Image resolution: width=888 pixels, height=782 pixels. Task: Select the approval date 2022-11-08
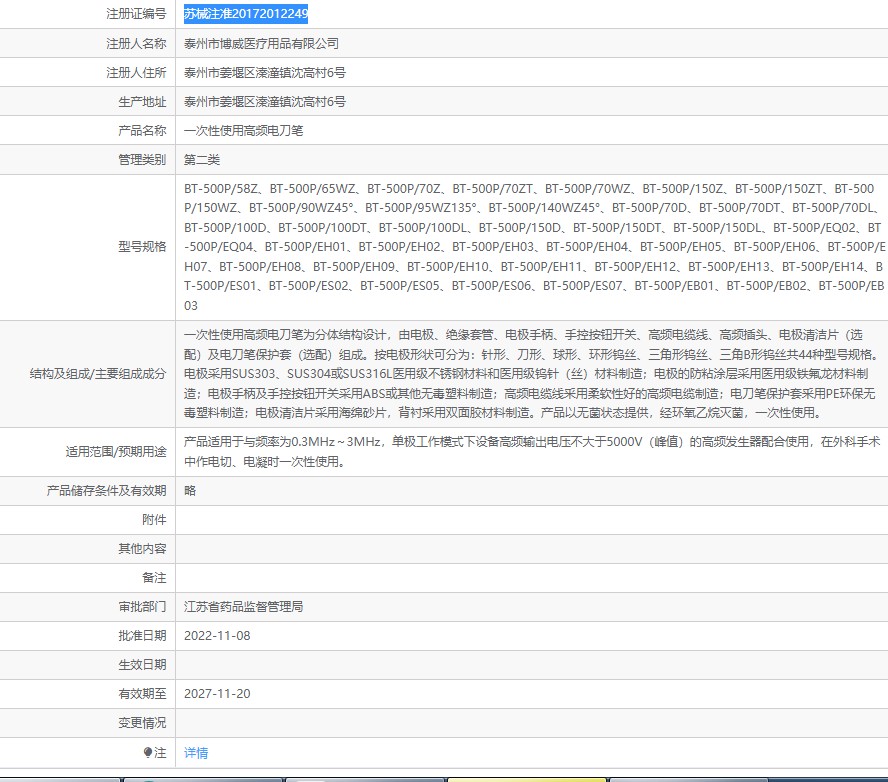point(217,636)
